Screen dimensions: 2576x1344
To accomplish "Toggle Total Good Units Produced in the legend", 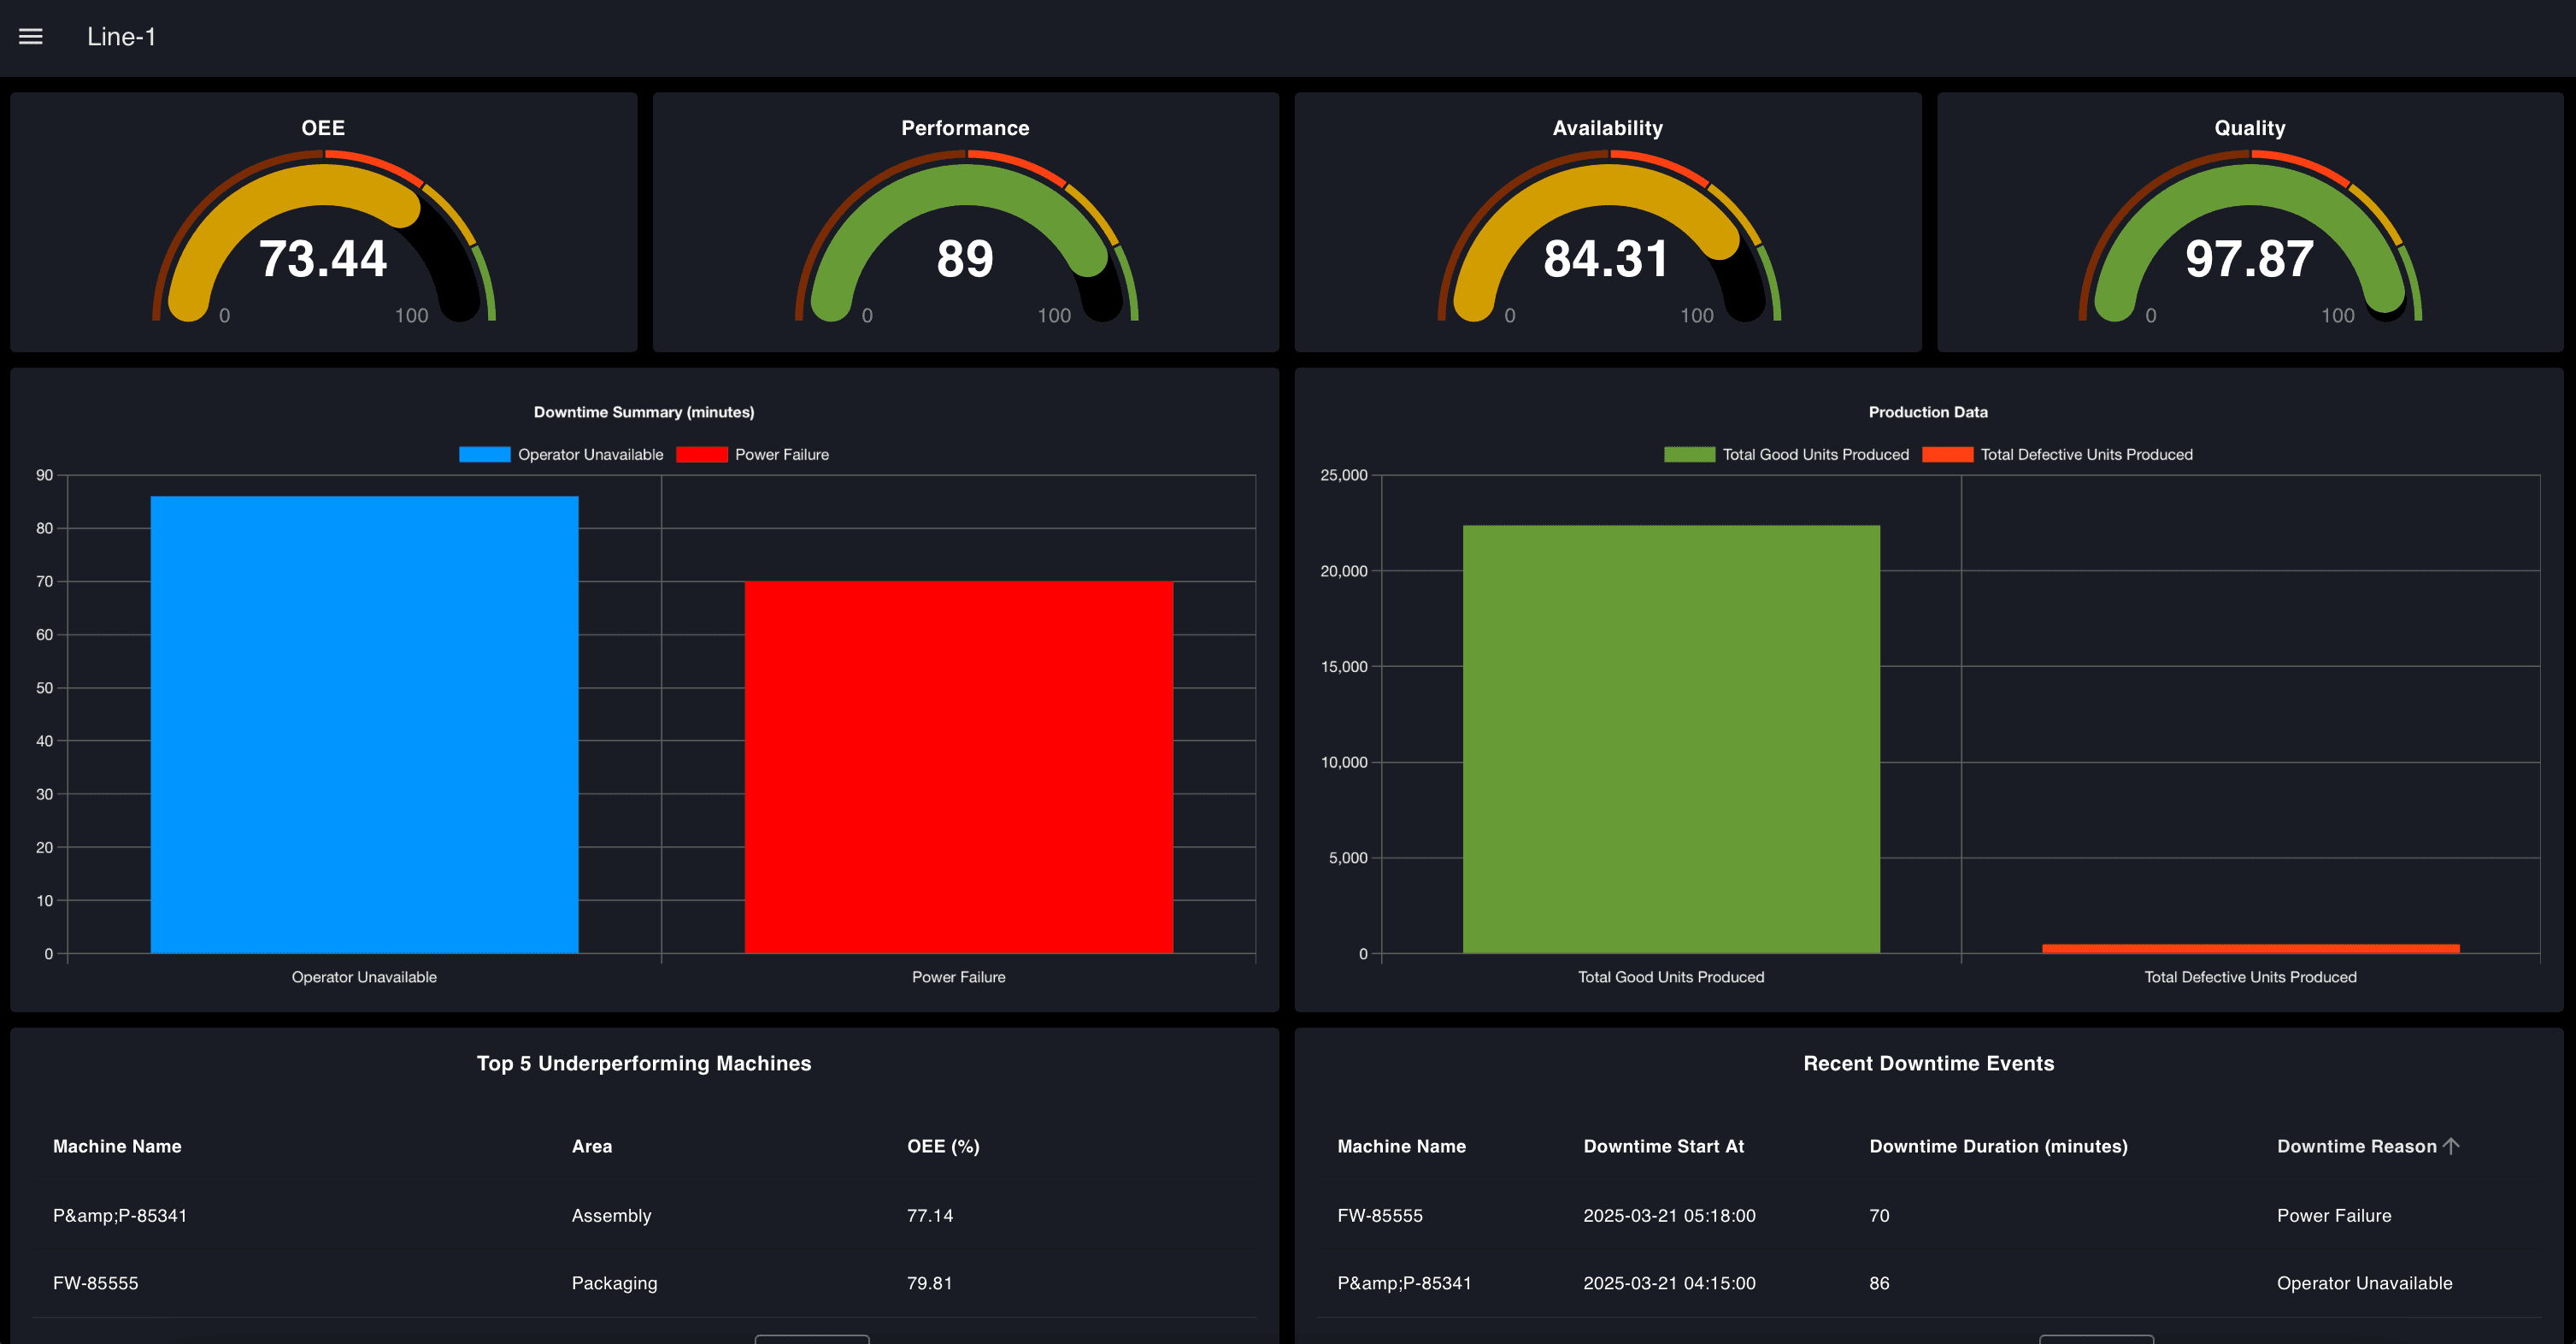I will click(1815, 454).
